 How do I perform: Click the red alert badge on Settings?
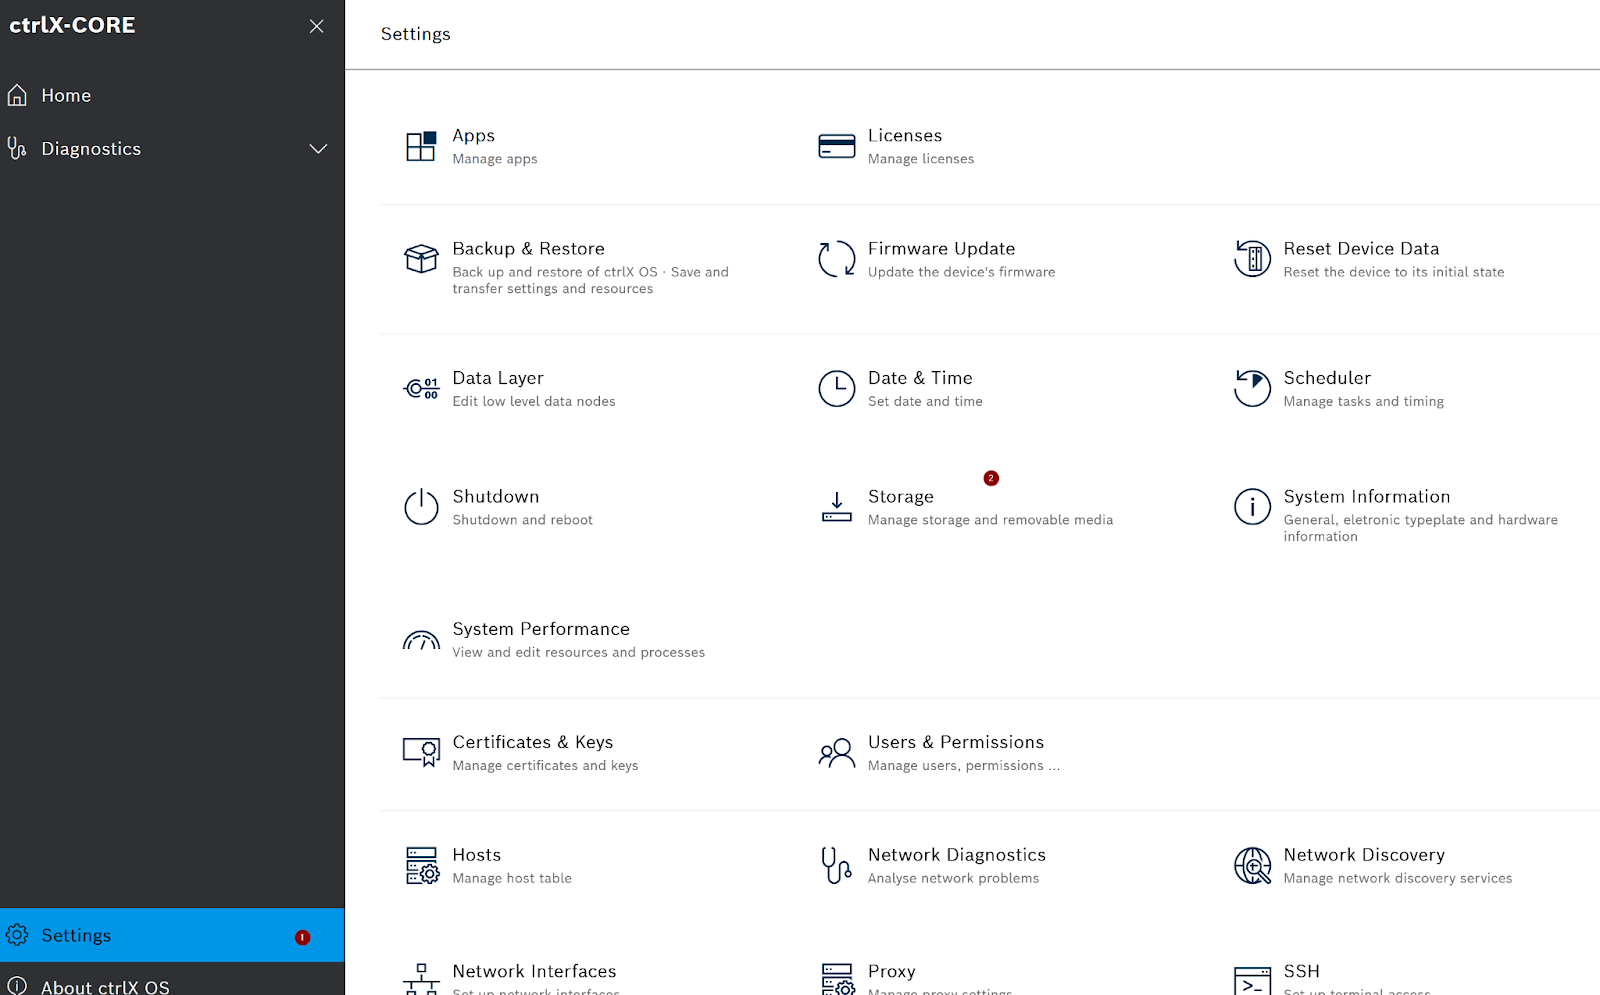click(302, 937)
